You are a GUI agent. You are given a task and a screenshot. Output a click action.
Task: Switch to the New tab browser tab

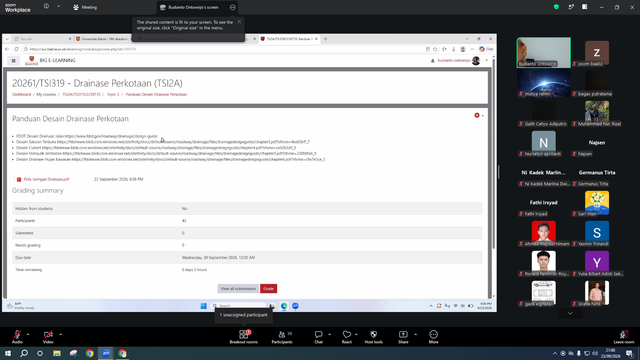point(41,39)
